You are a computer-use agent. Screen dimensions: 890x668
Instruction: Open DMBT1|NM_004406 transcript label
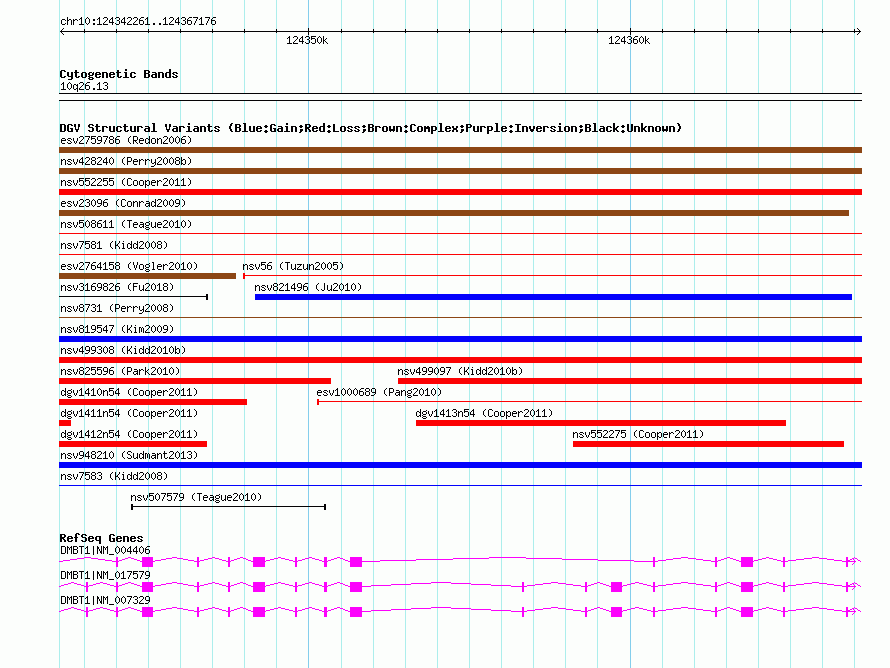105,551
